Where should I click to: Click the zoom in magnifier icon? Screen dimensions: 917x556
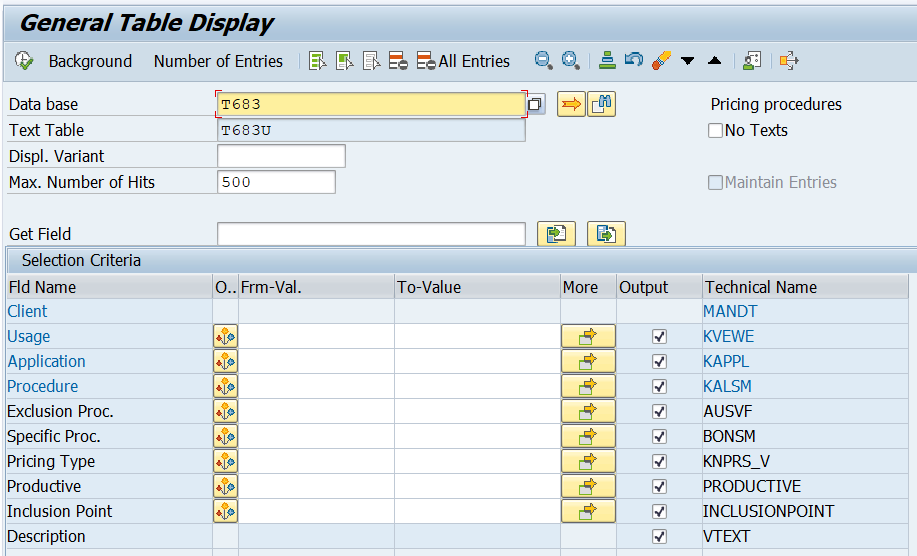click(x=570, y=60)
